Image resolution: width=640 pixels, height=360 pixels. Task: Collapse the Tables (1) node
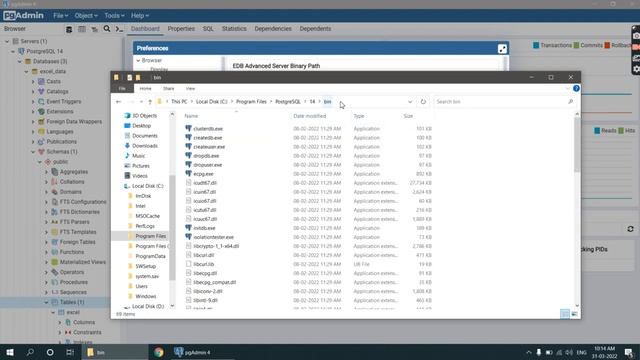pos(47,302)
